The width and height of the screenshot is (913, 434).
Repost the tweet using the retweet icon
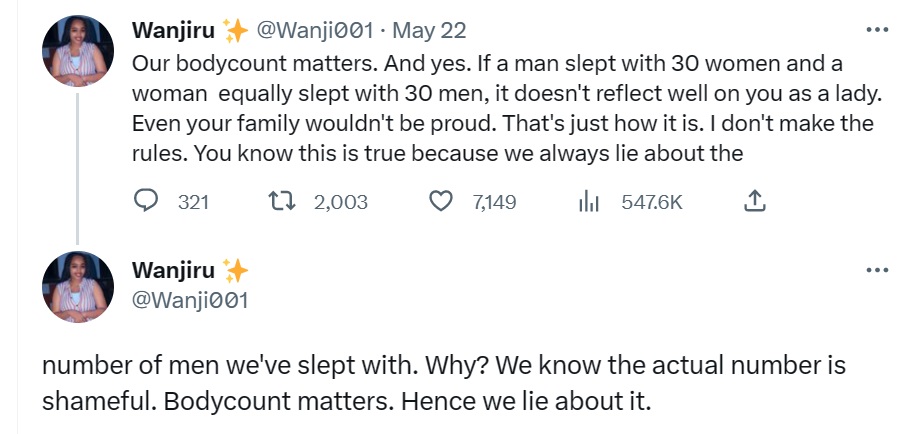tap(285, 202)
